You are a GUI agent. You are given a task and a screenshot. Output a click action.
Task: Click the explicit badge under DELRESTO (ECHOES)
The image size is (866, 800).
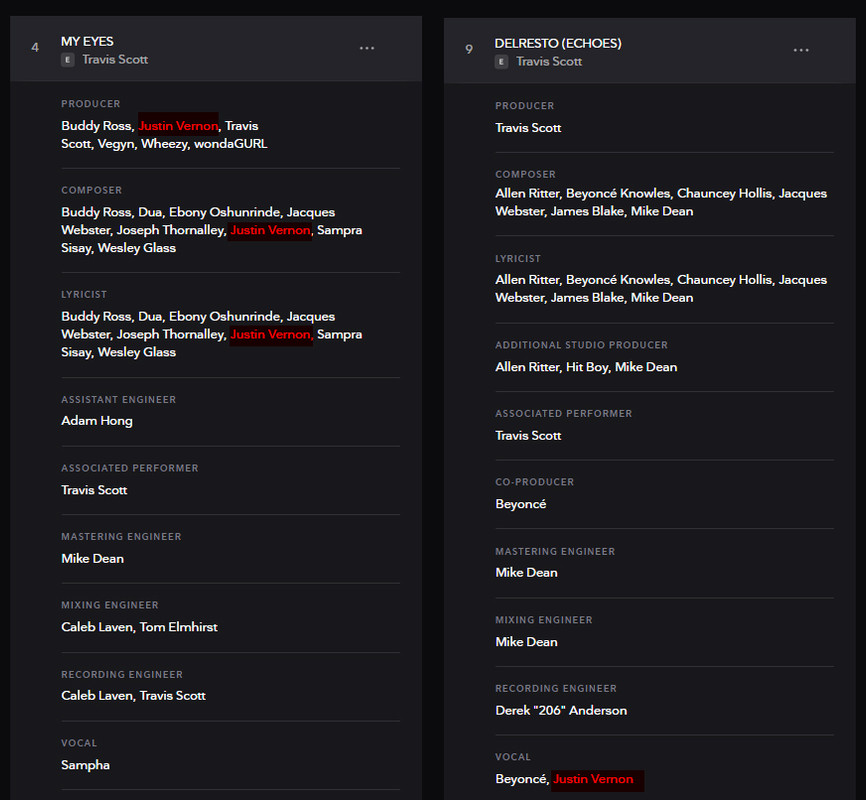(x=501, y=62)
